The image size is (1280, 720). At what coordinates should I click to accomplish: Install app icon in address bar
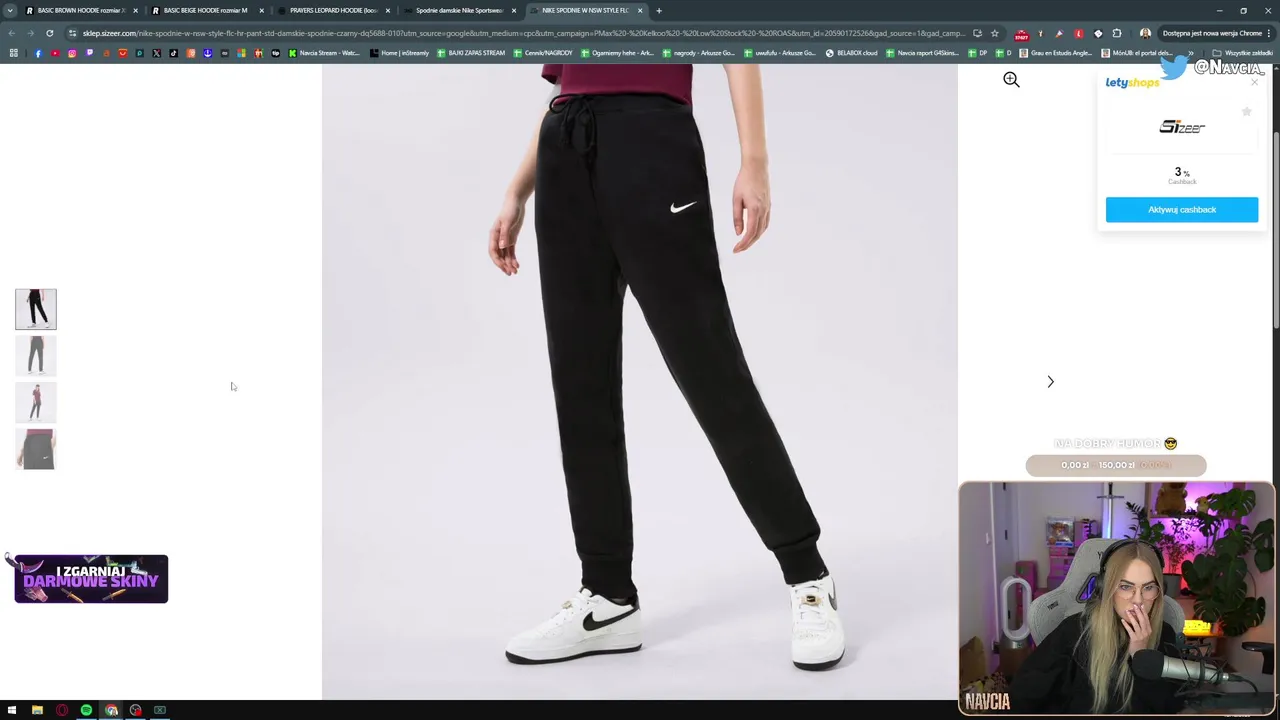(x=977, y=33)
